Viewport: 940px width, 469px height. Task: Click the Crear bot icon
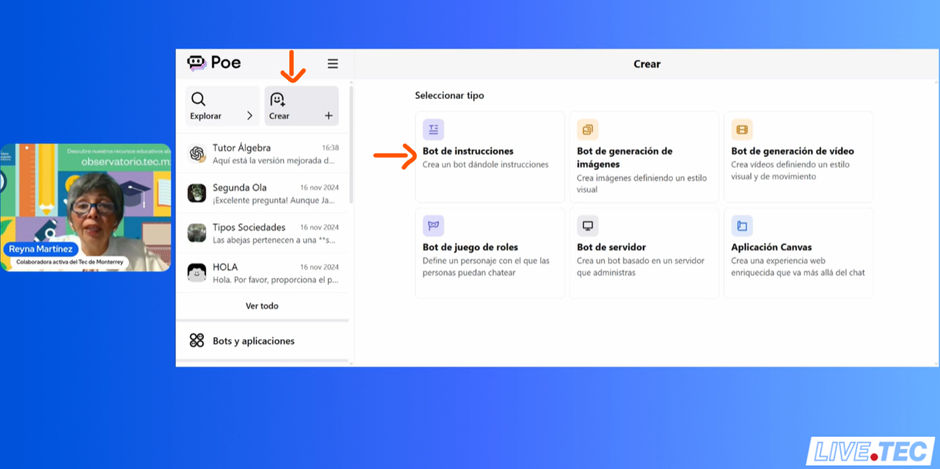(x=277, y=99)
